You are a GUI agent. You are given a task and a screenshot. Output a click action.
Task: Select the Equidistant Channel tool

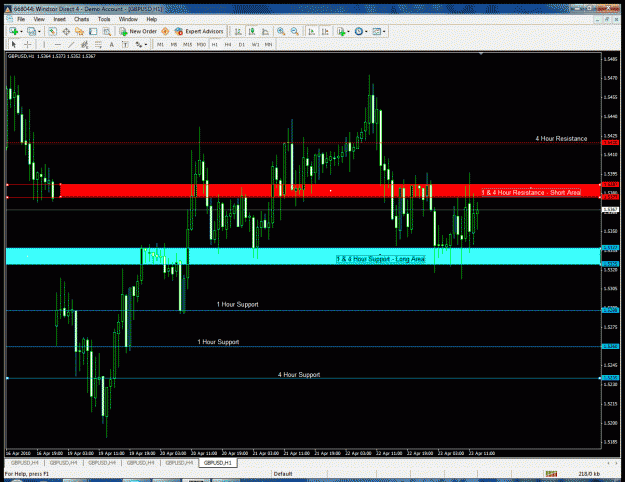click(85, 44)
